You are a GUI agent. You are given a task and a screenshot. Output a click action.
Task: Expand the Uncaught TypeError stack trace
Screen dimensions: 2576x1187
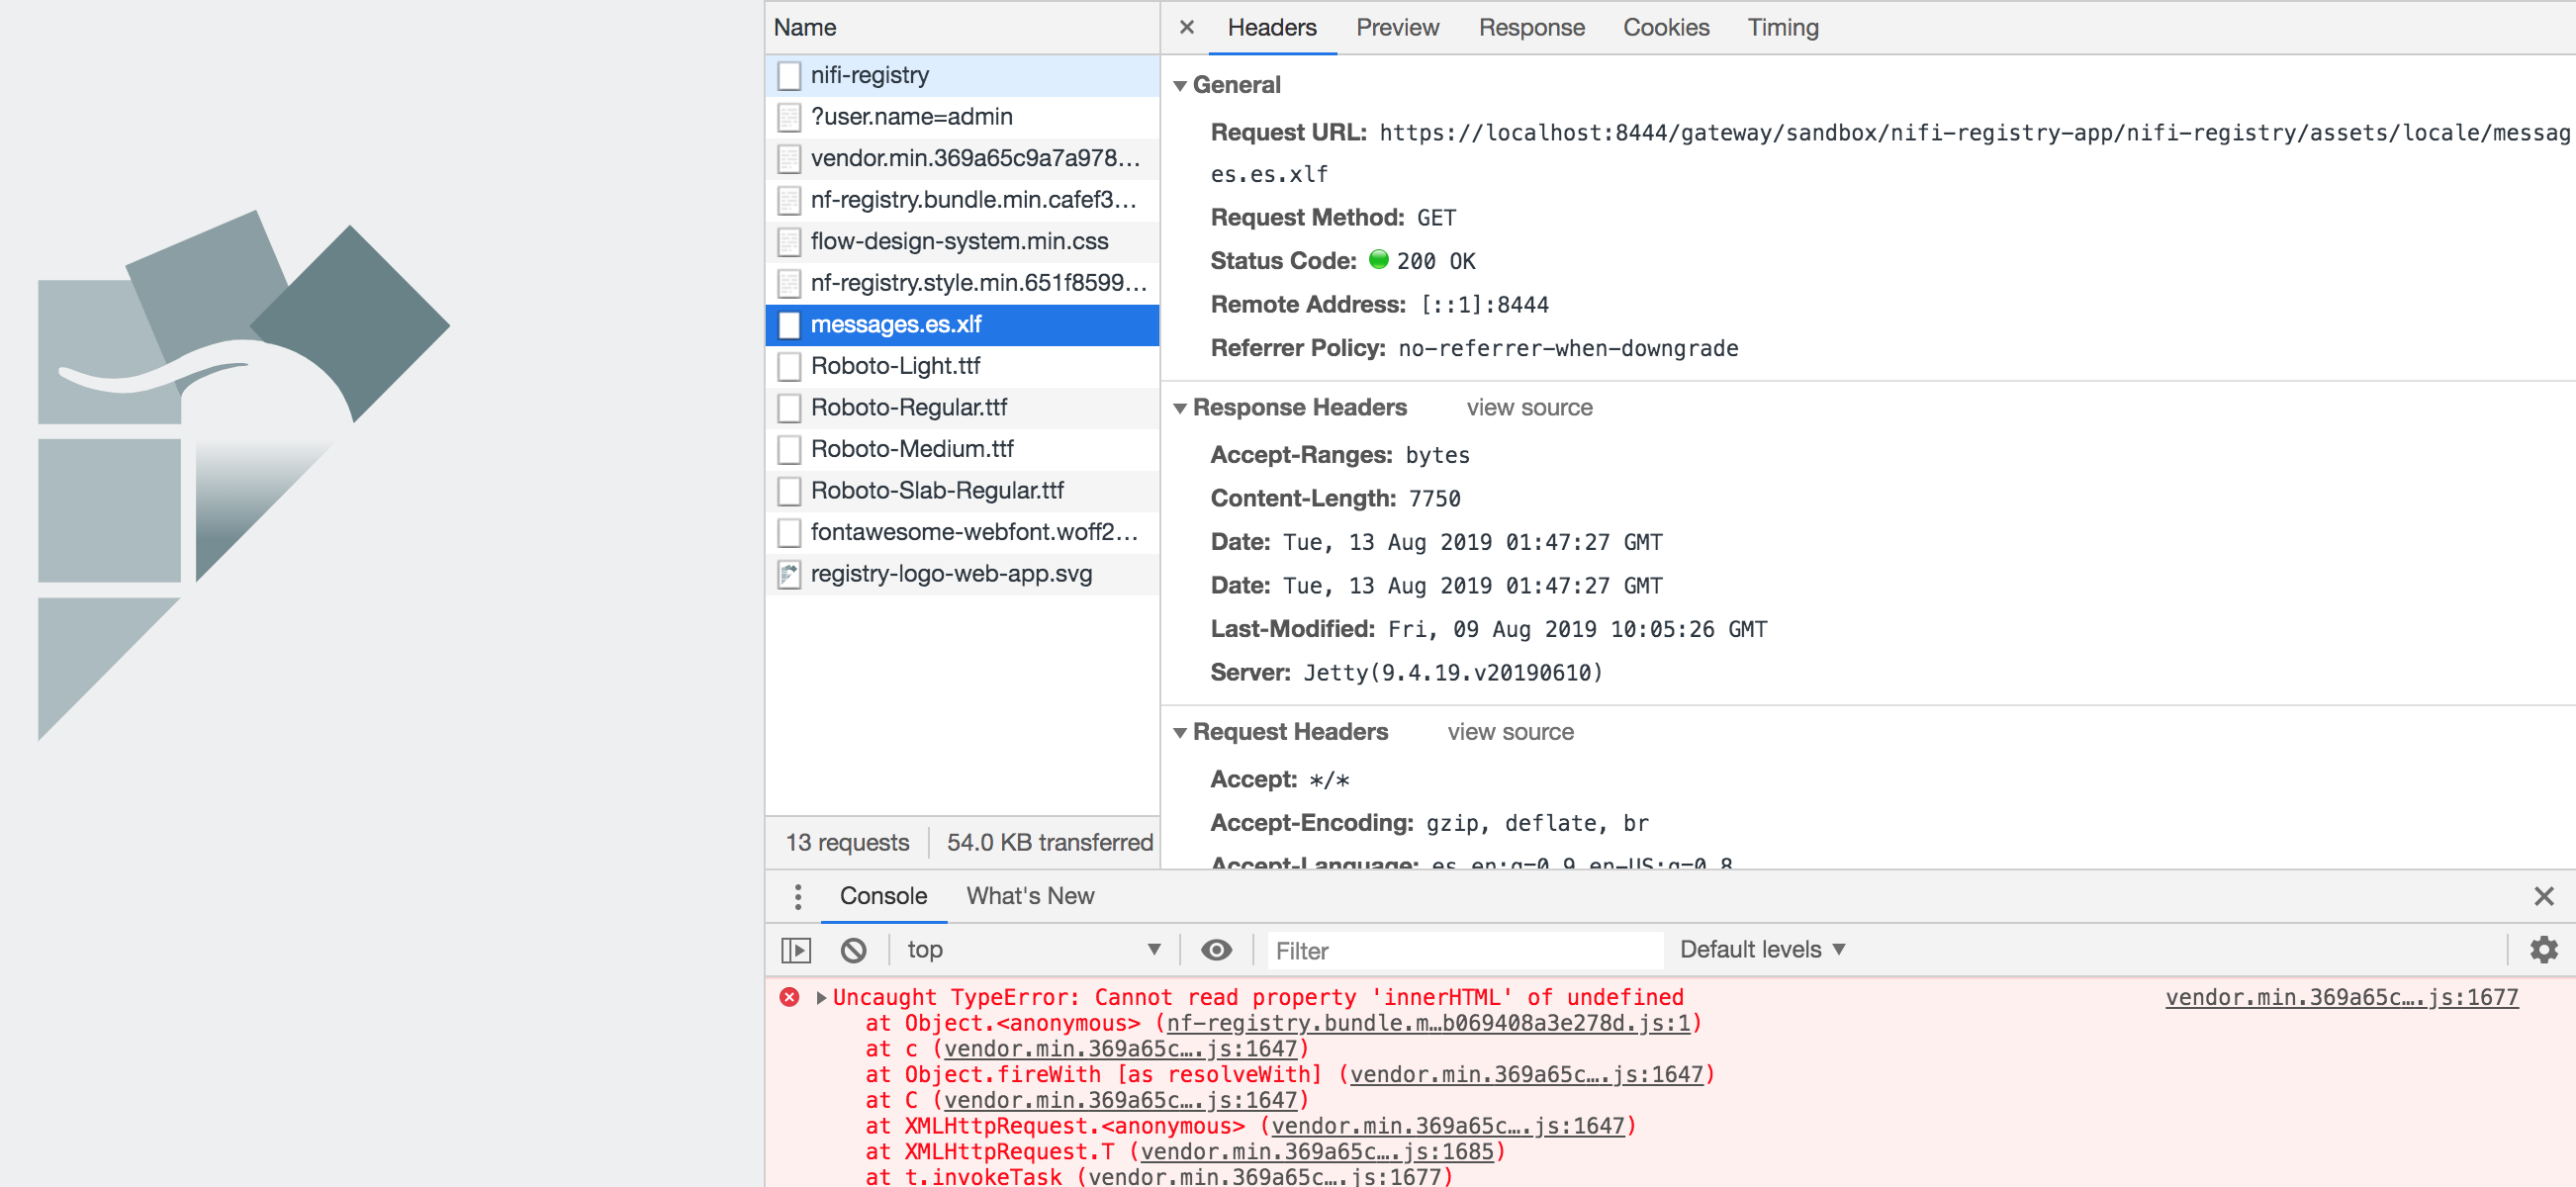click(821, 997)
